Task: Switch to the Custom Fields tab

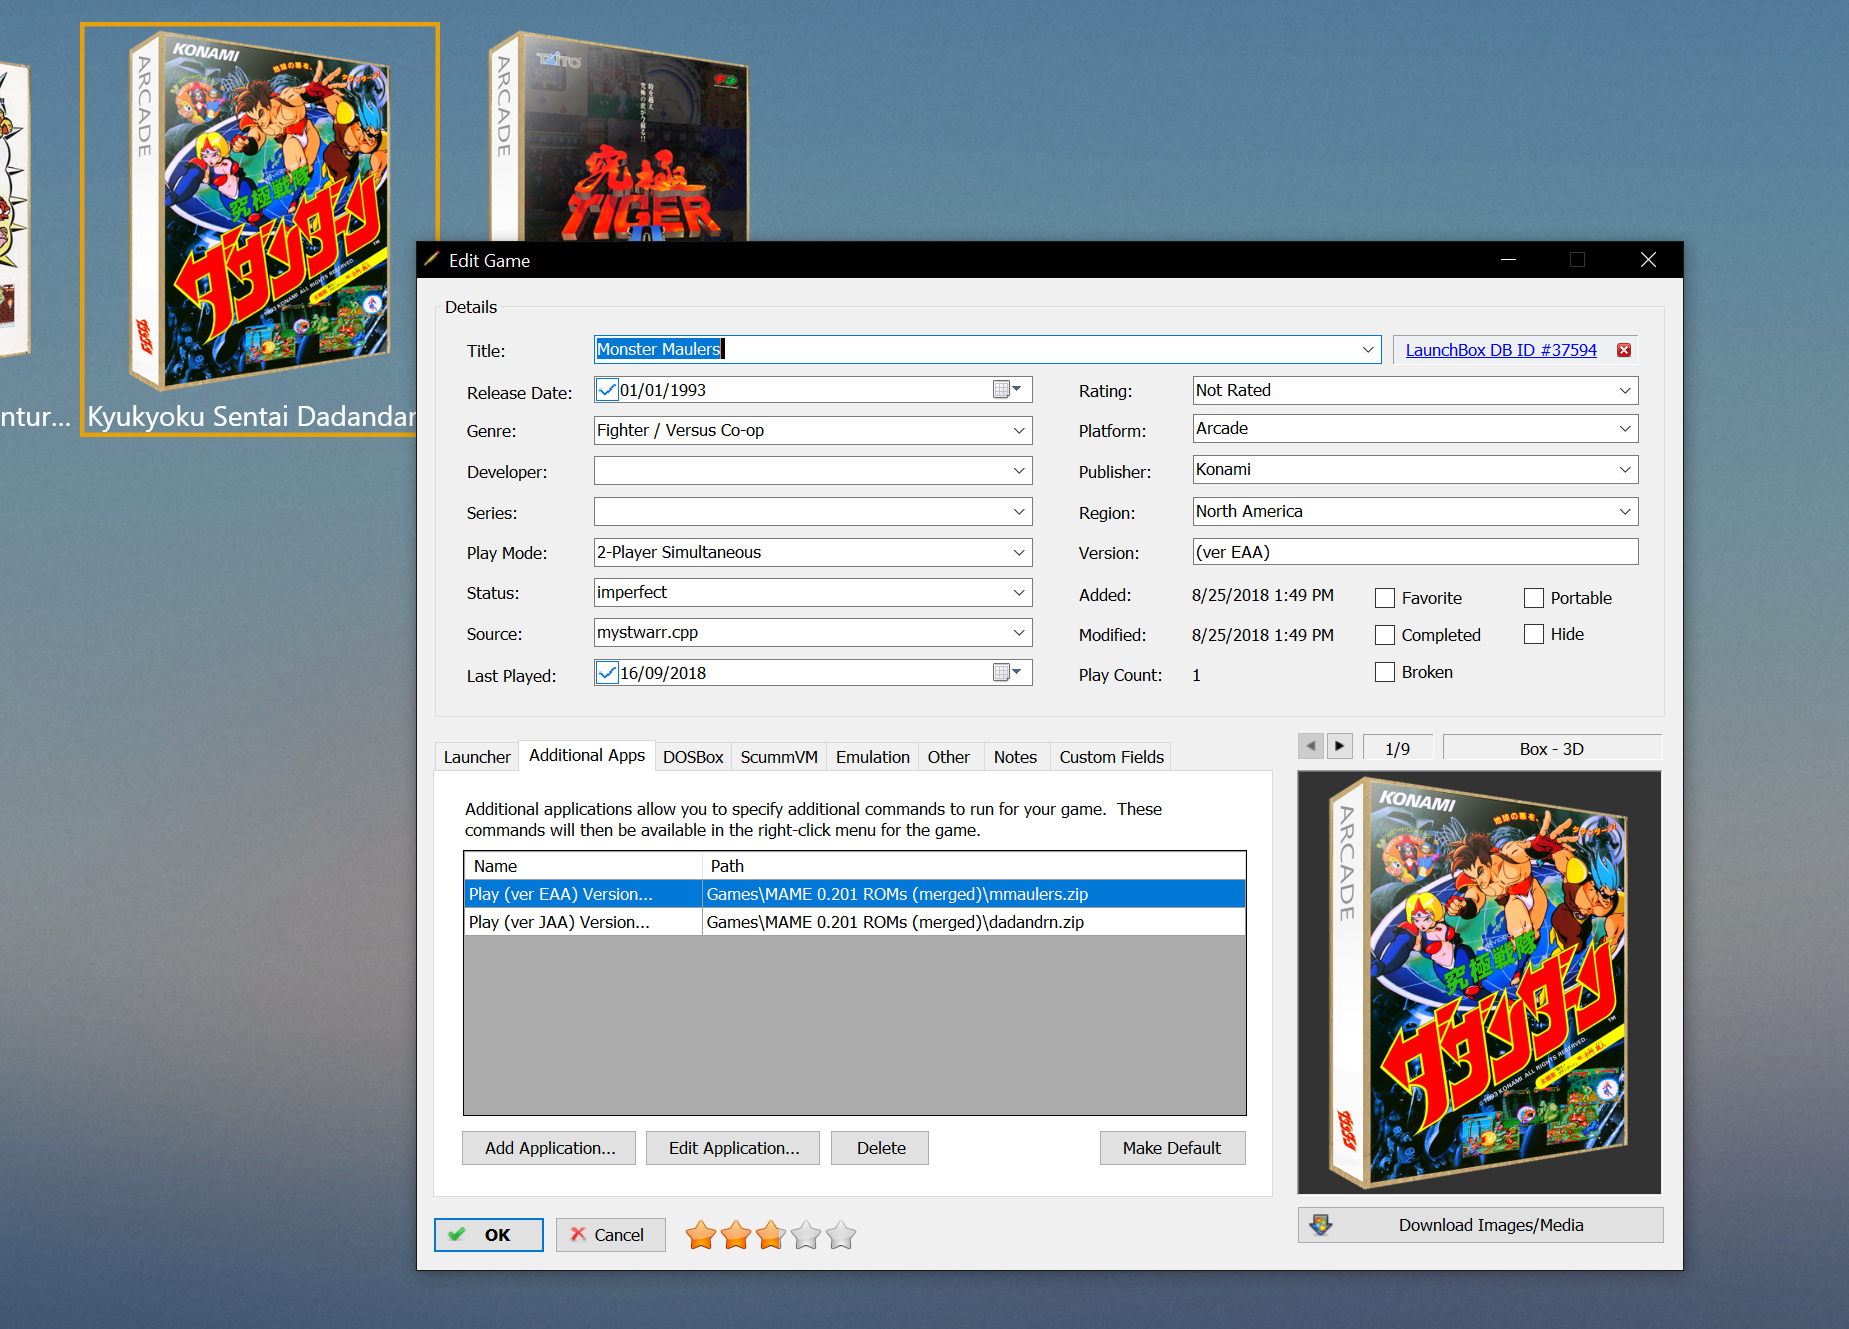Action: [x=1111, y=757]
